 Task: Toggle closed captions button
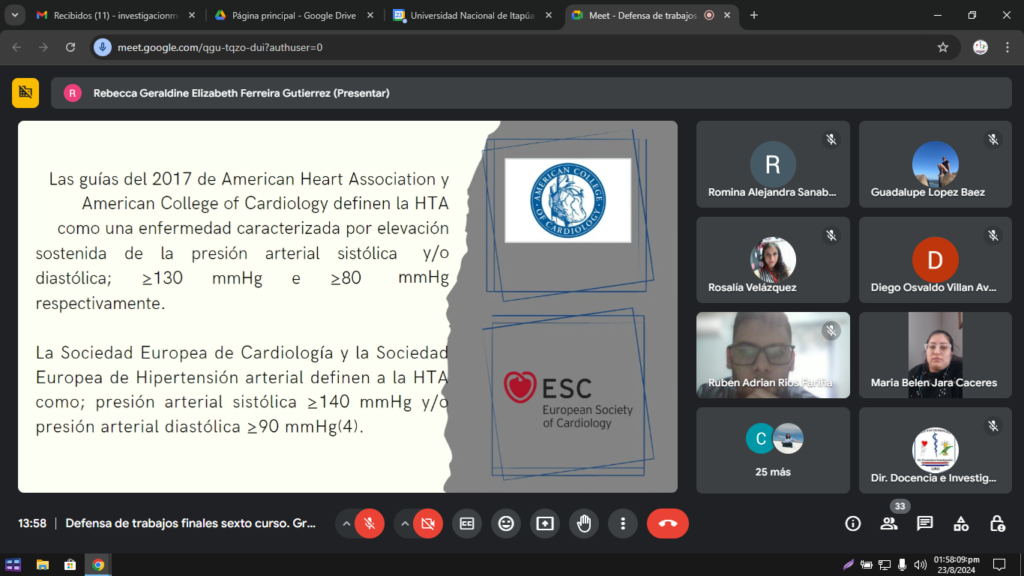(x=466, y=523)
